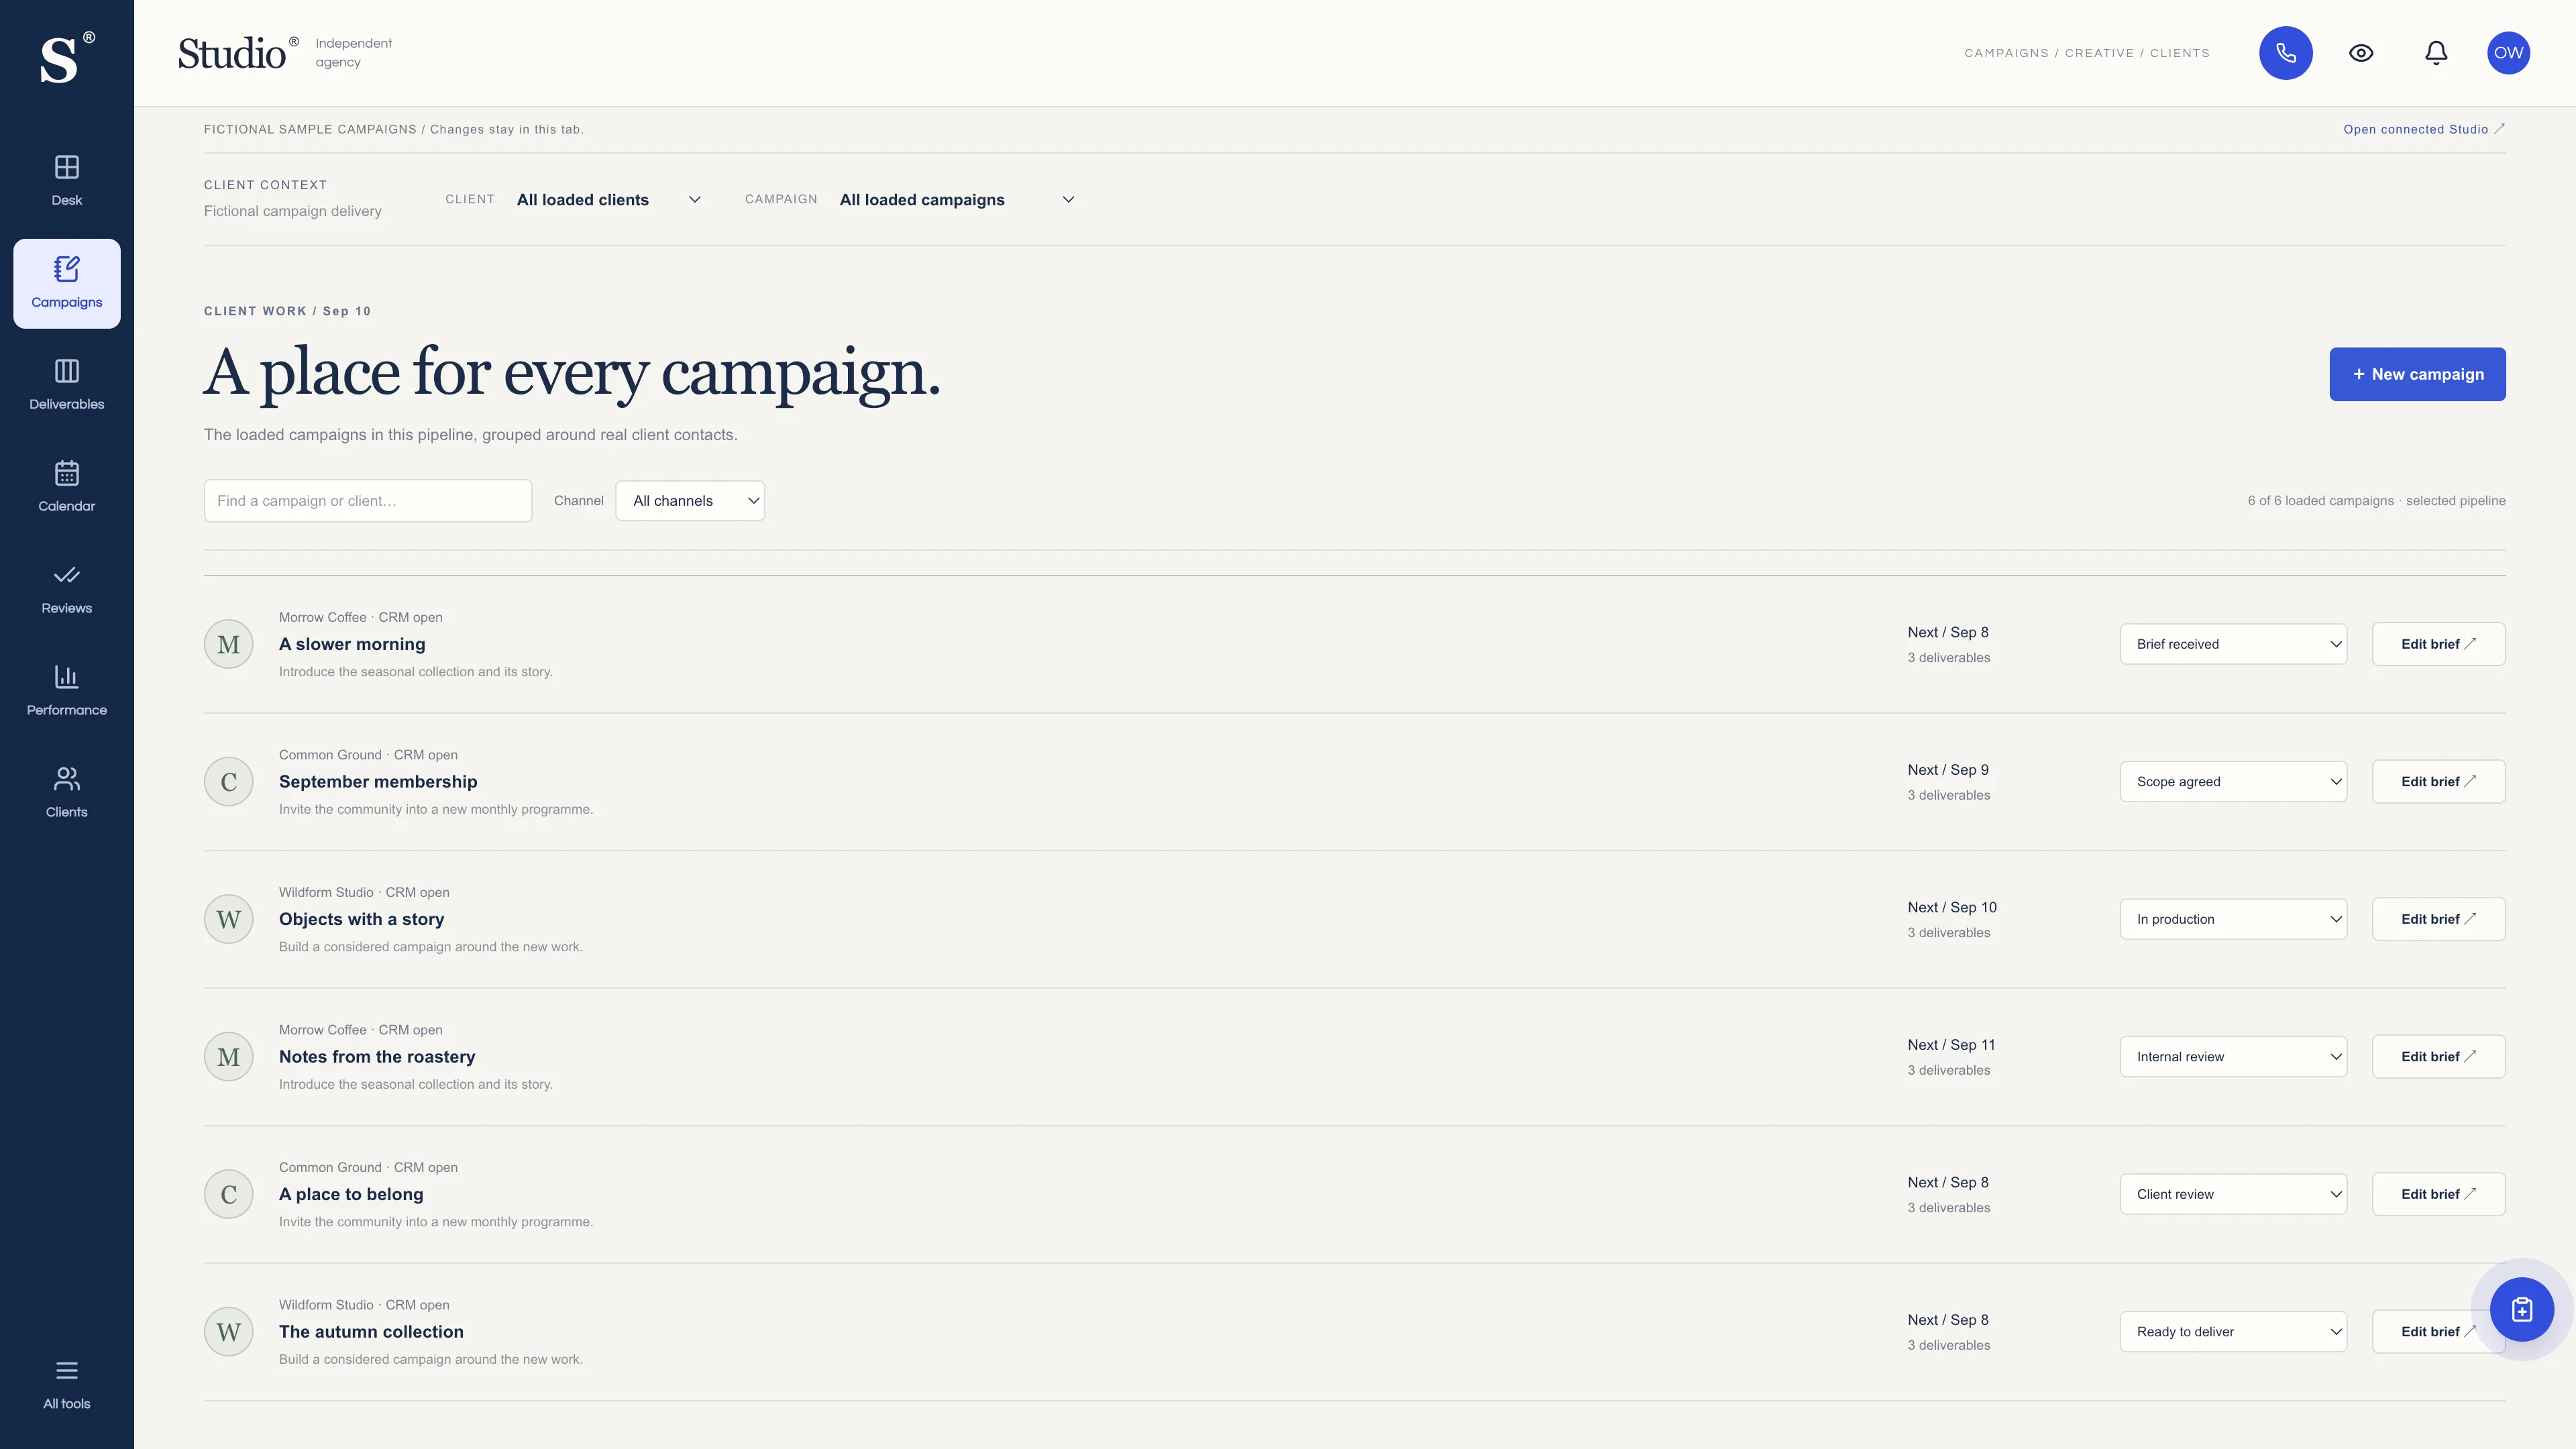Edit brief for September membership

2438,782
